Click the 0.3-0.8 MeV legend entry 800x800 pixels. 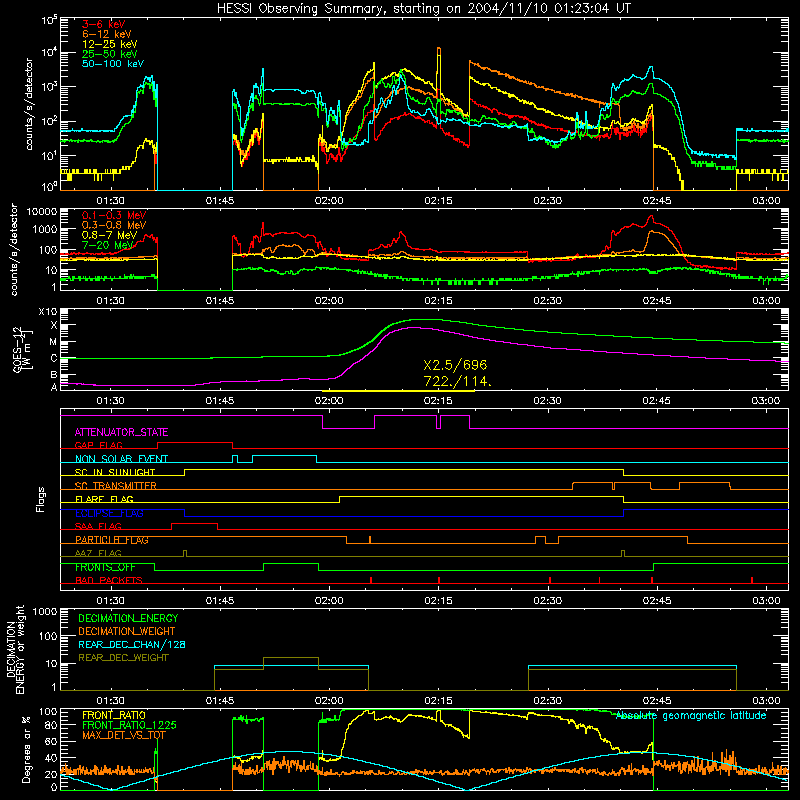[x=114, y=225]
